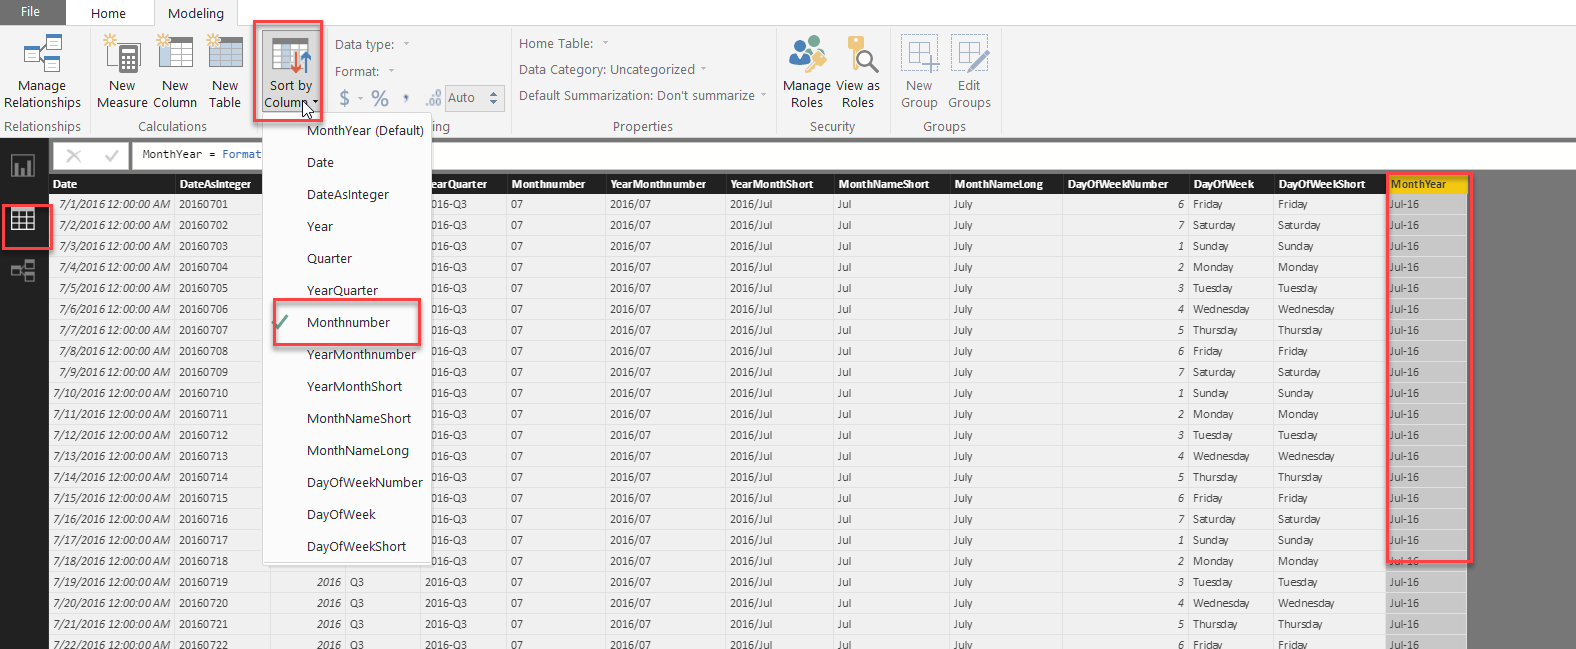
Task: Open Manage Roles
Action: click(807, 71)
